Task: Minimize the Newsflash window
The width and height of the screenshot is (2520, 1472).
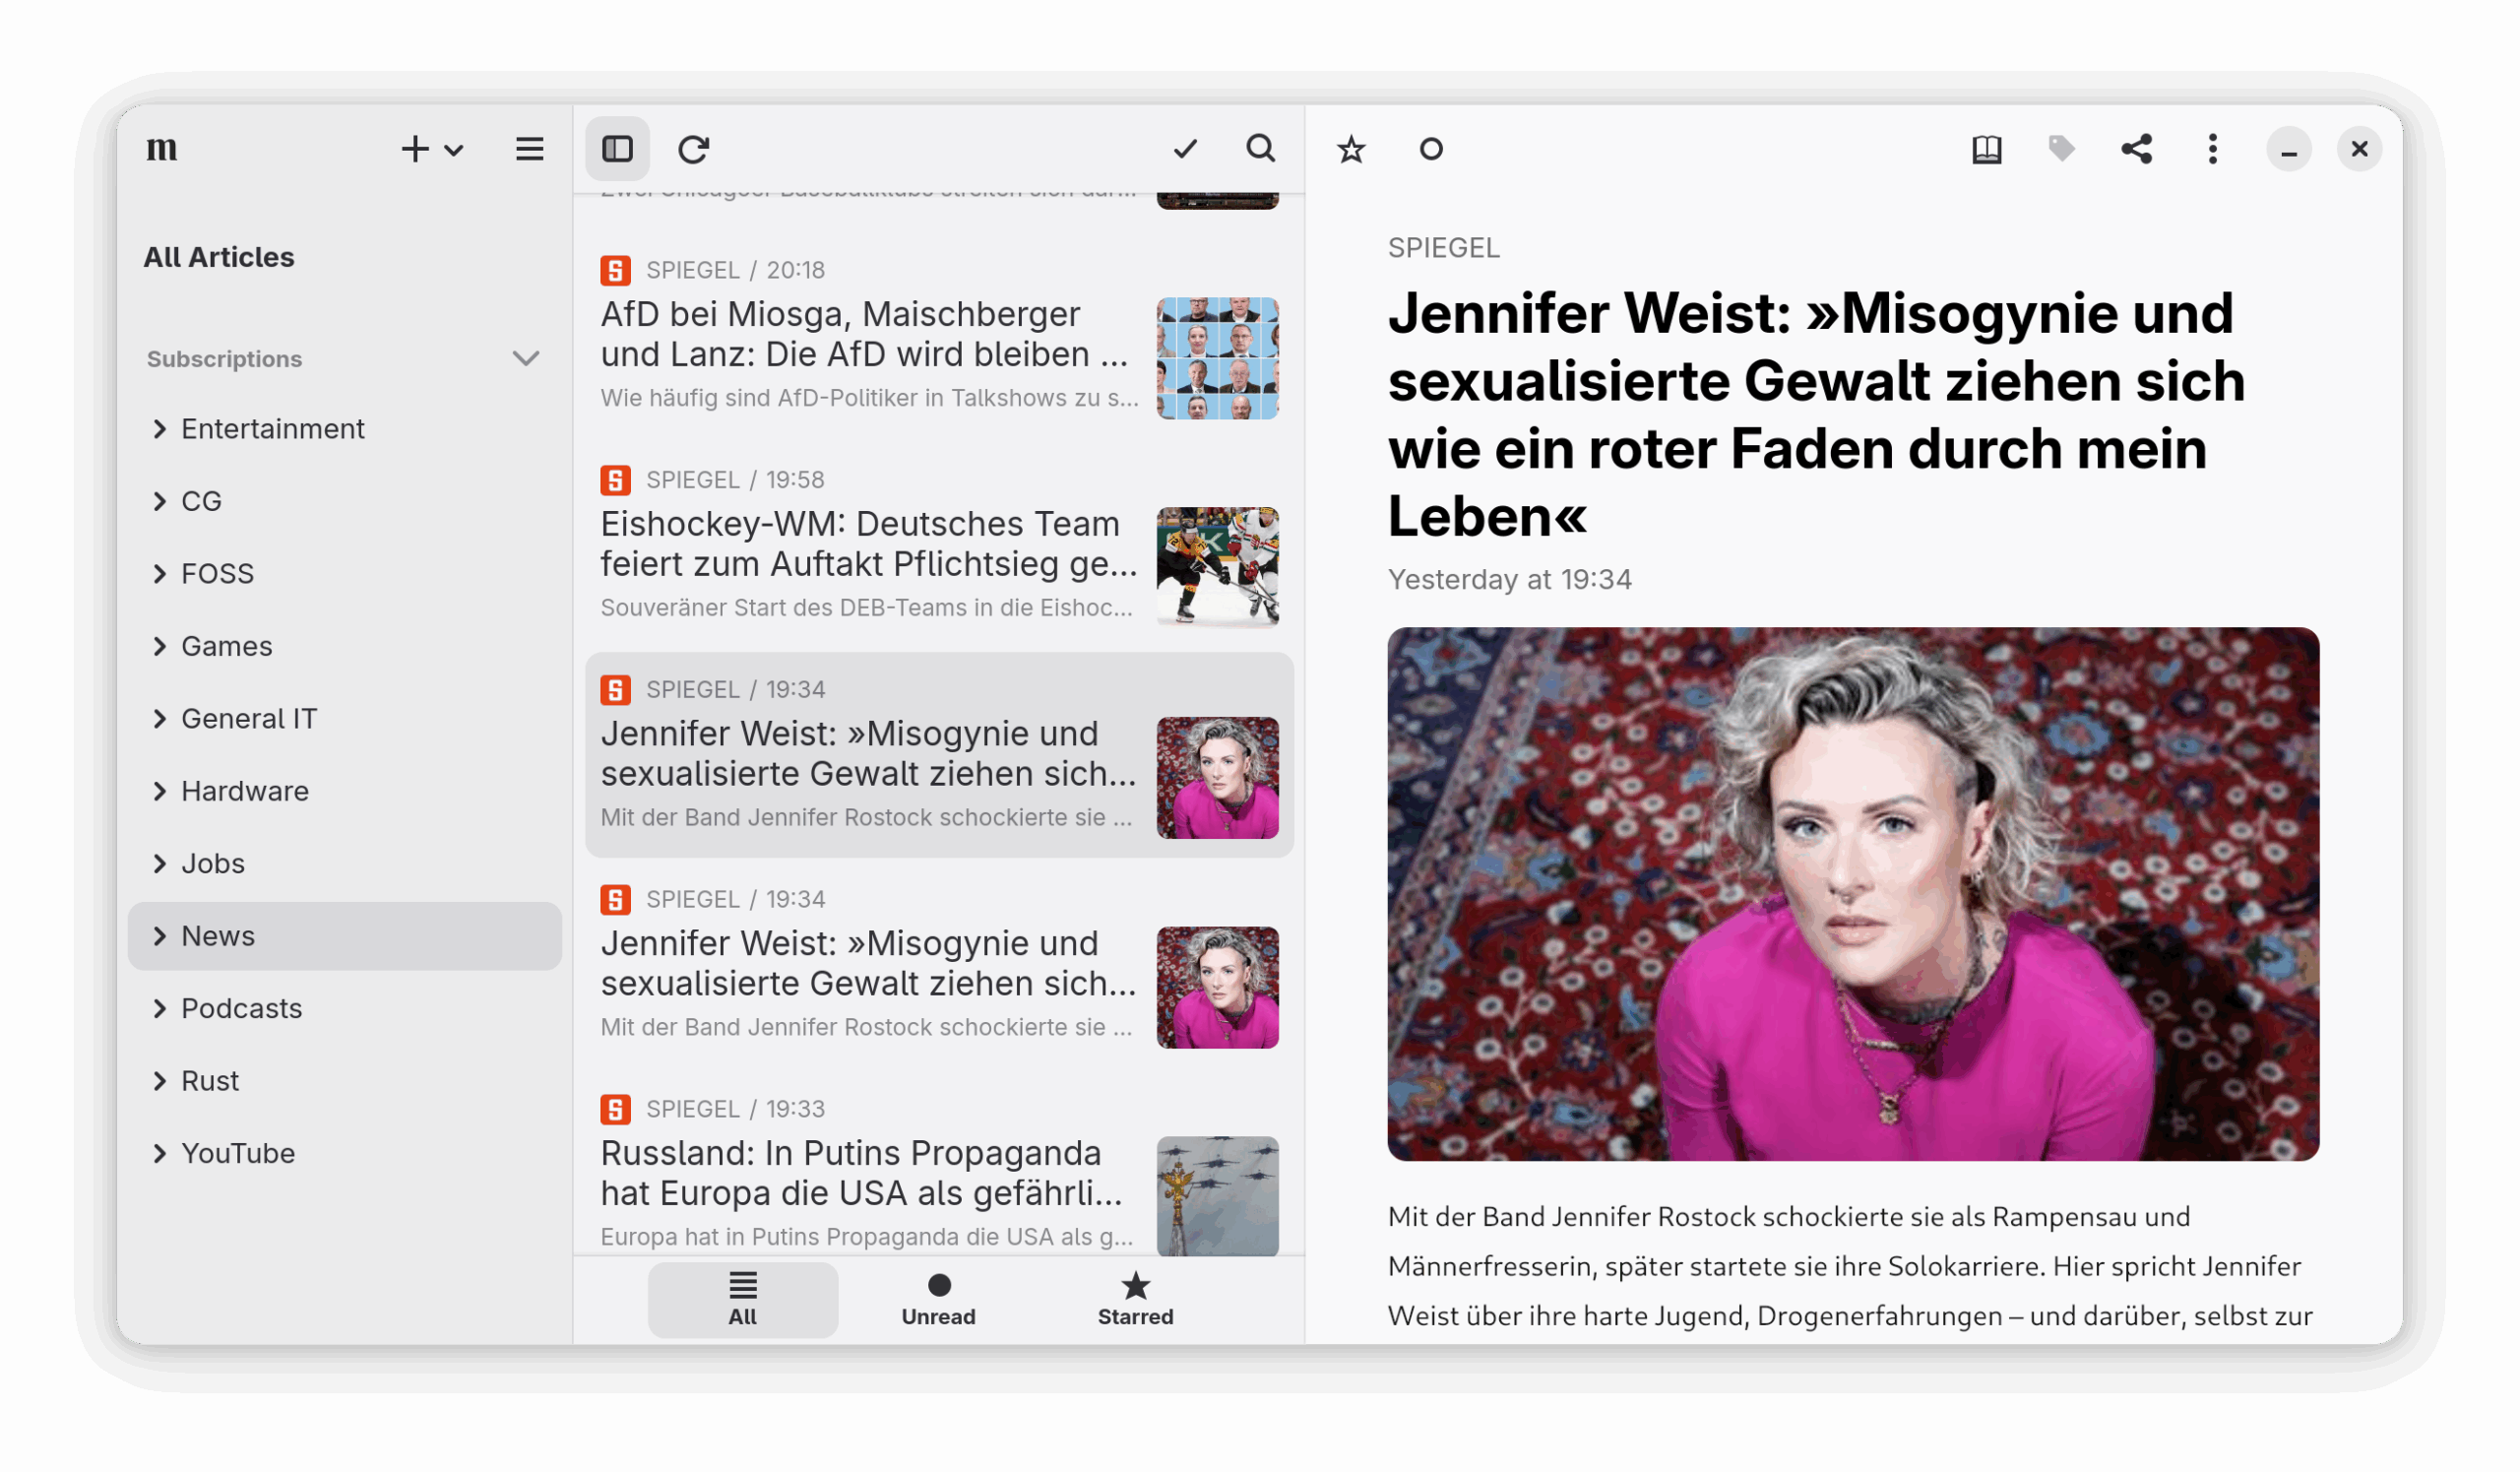Action: pyautogui.click(x=2288, y=149)
